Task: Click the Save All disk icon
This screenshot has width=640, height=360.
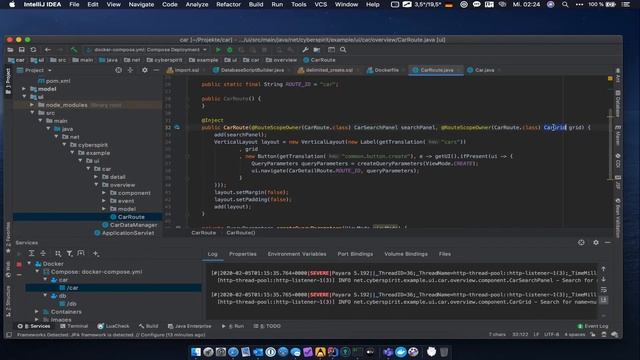Action: [22, 50]
